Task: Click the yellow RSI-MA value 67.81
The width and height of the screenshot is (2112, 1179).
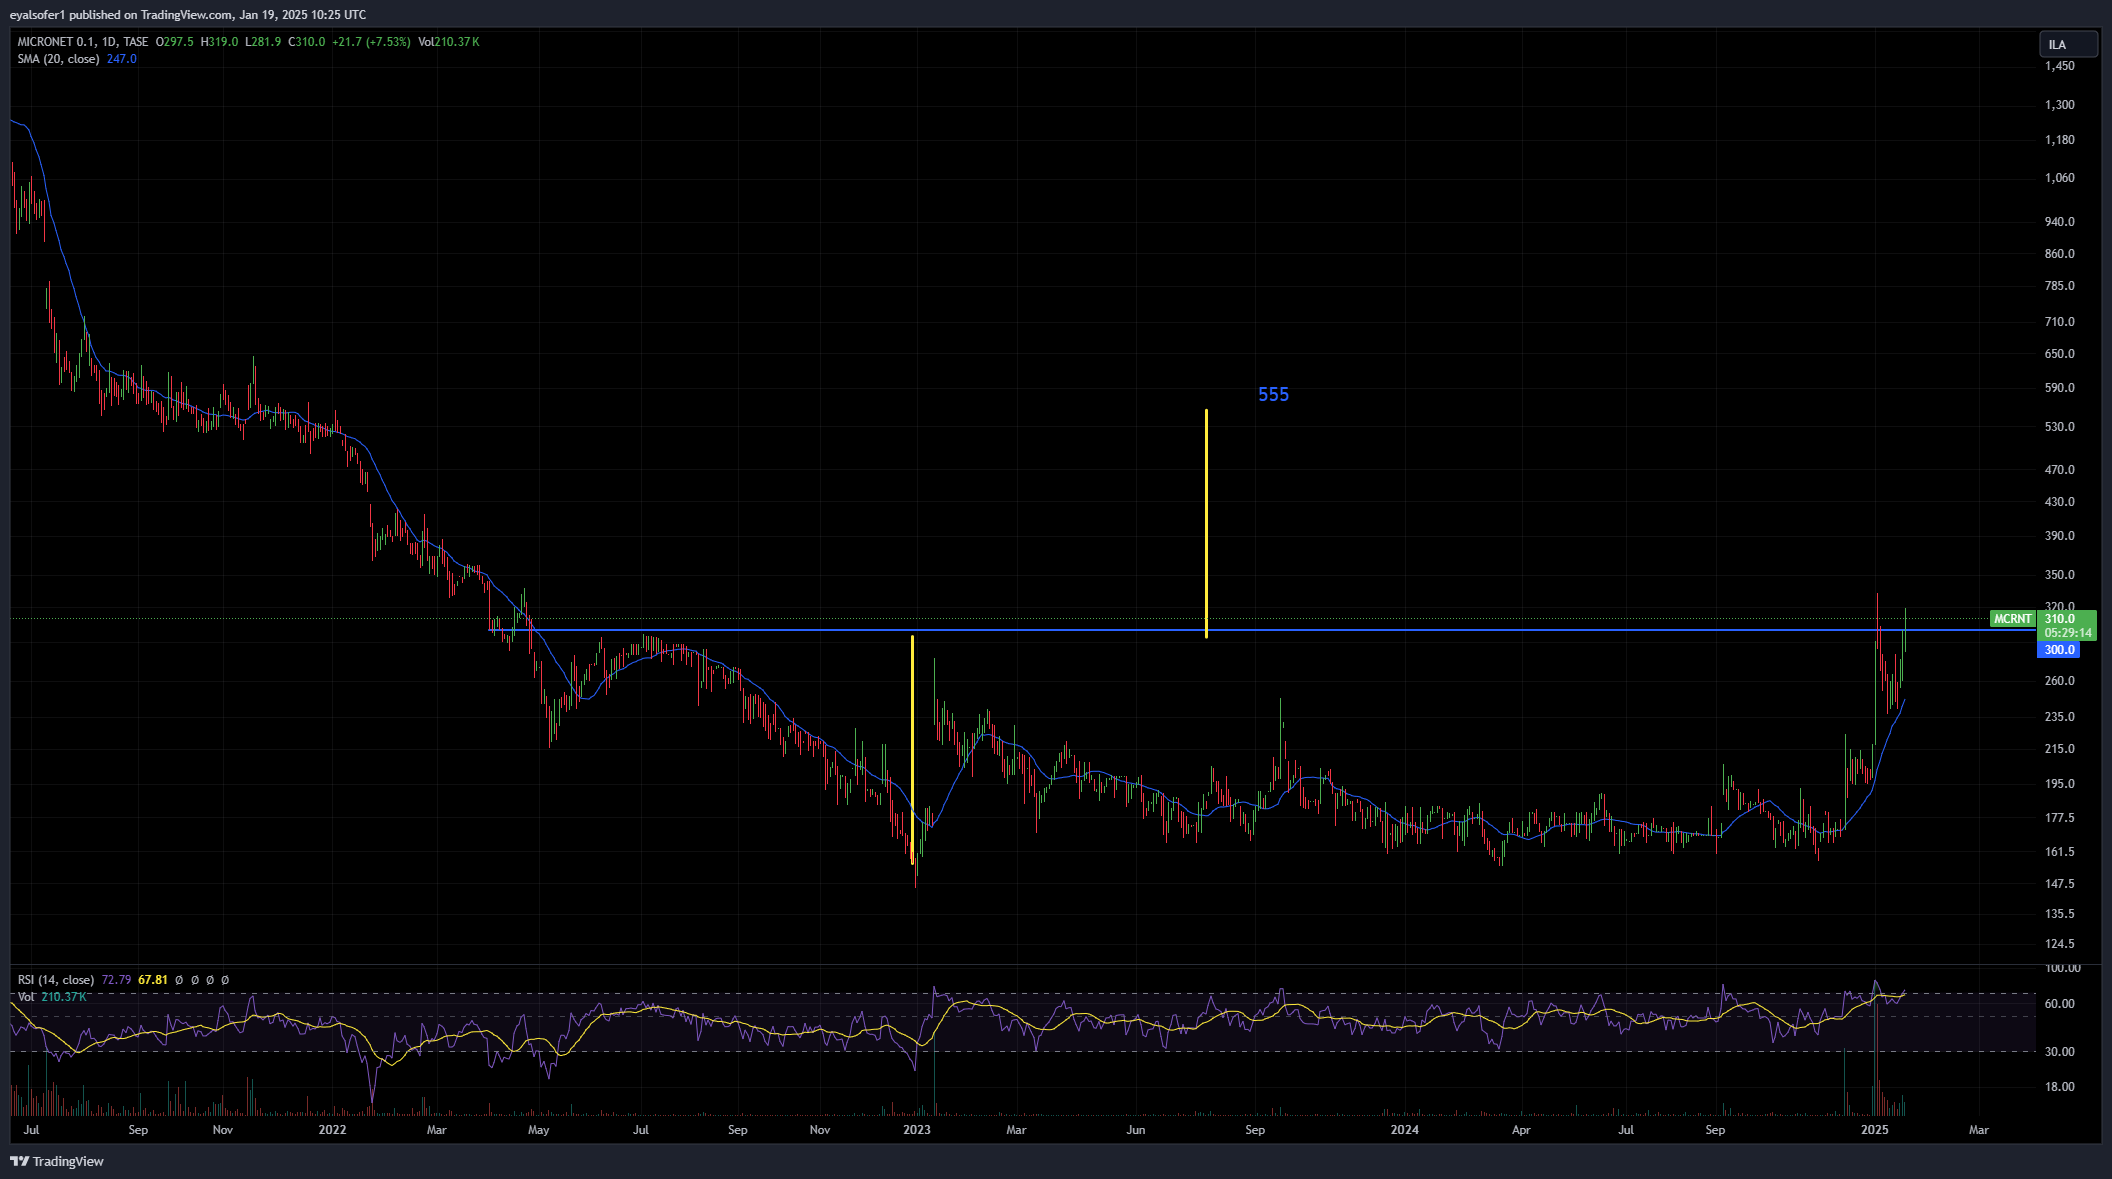Action: (x=152, y=980)
